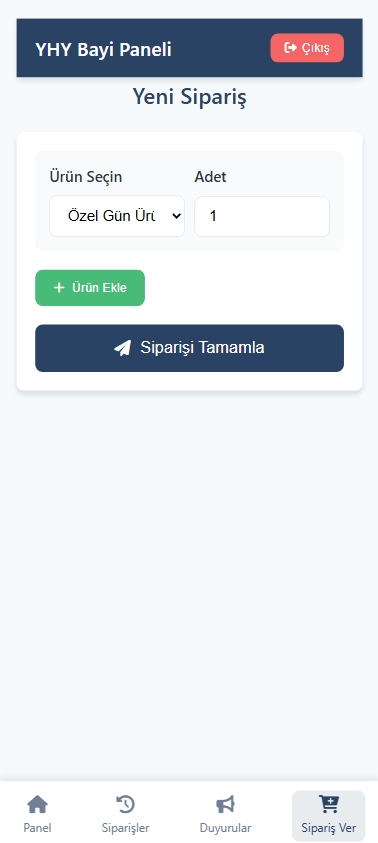Select the Sipariş Ver tab label
378x843 pixels.
coord(329,827)
